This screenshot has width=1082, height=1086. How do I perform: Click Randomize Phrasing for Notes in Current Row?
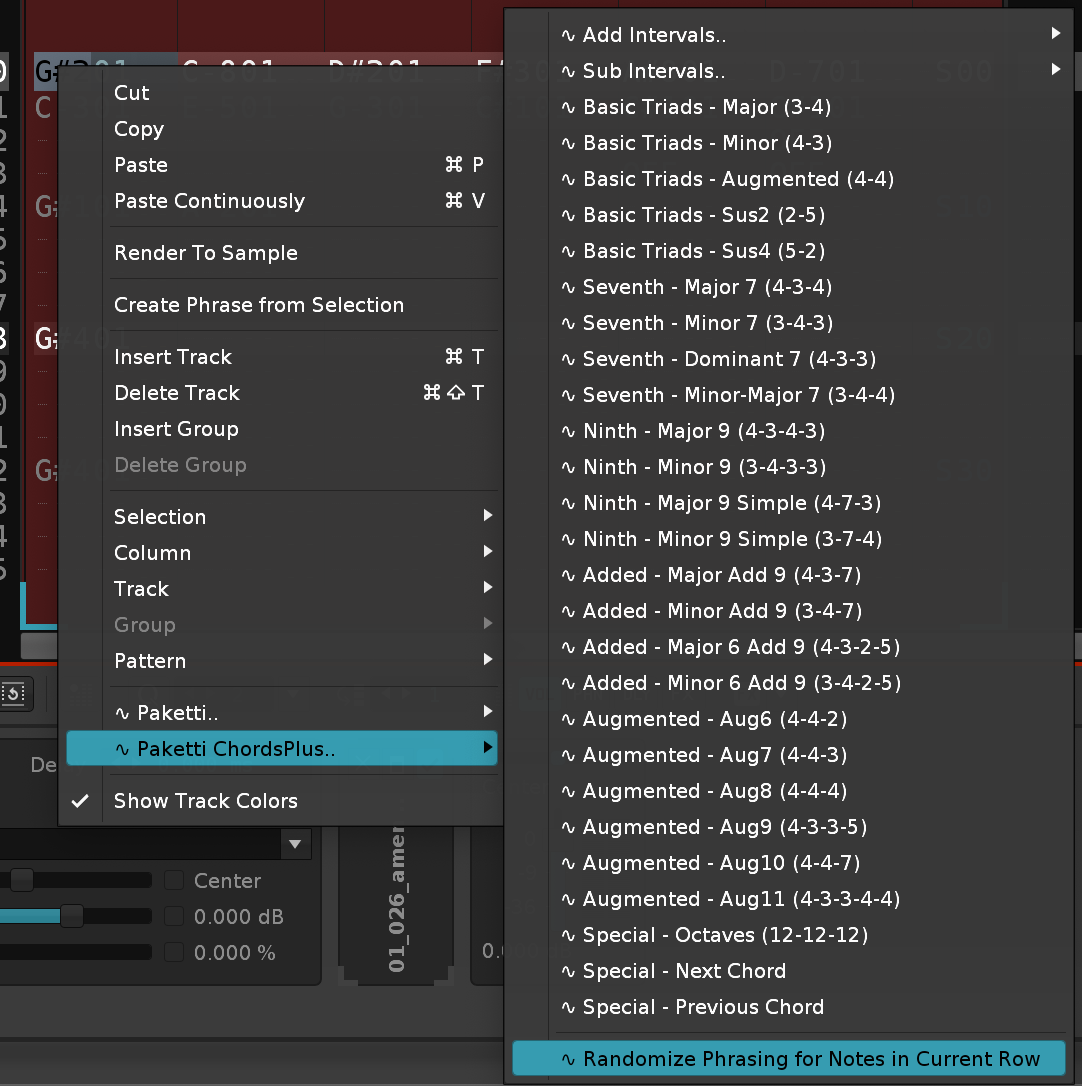click(x=811, y=1059)
